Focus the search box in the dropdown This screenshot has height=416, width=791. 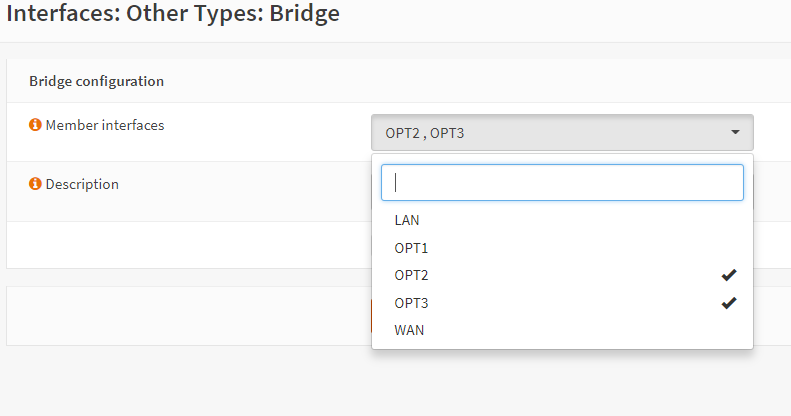tap(562, 183)
